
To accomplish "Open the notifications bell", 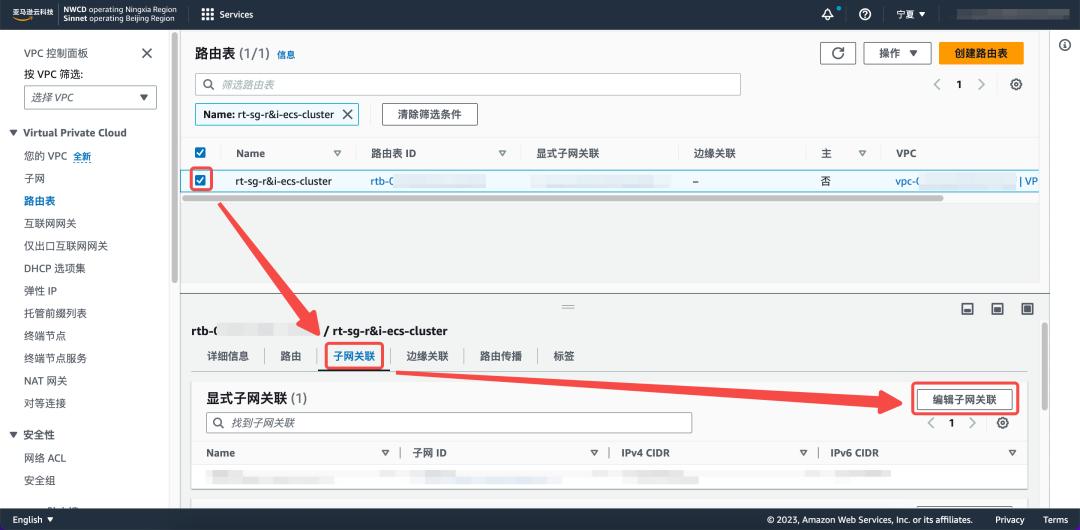I will click(x=828, y=14).
